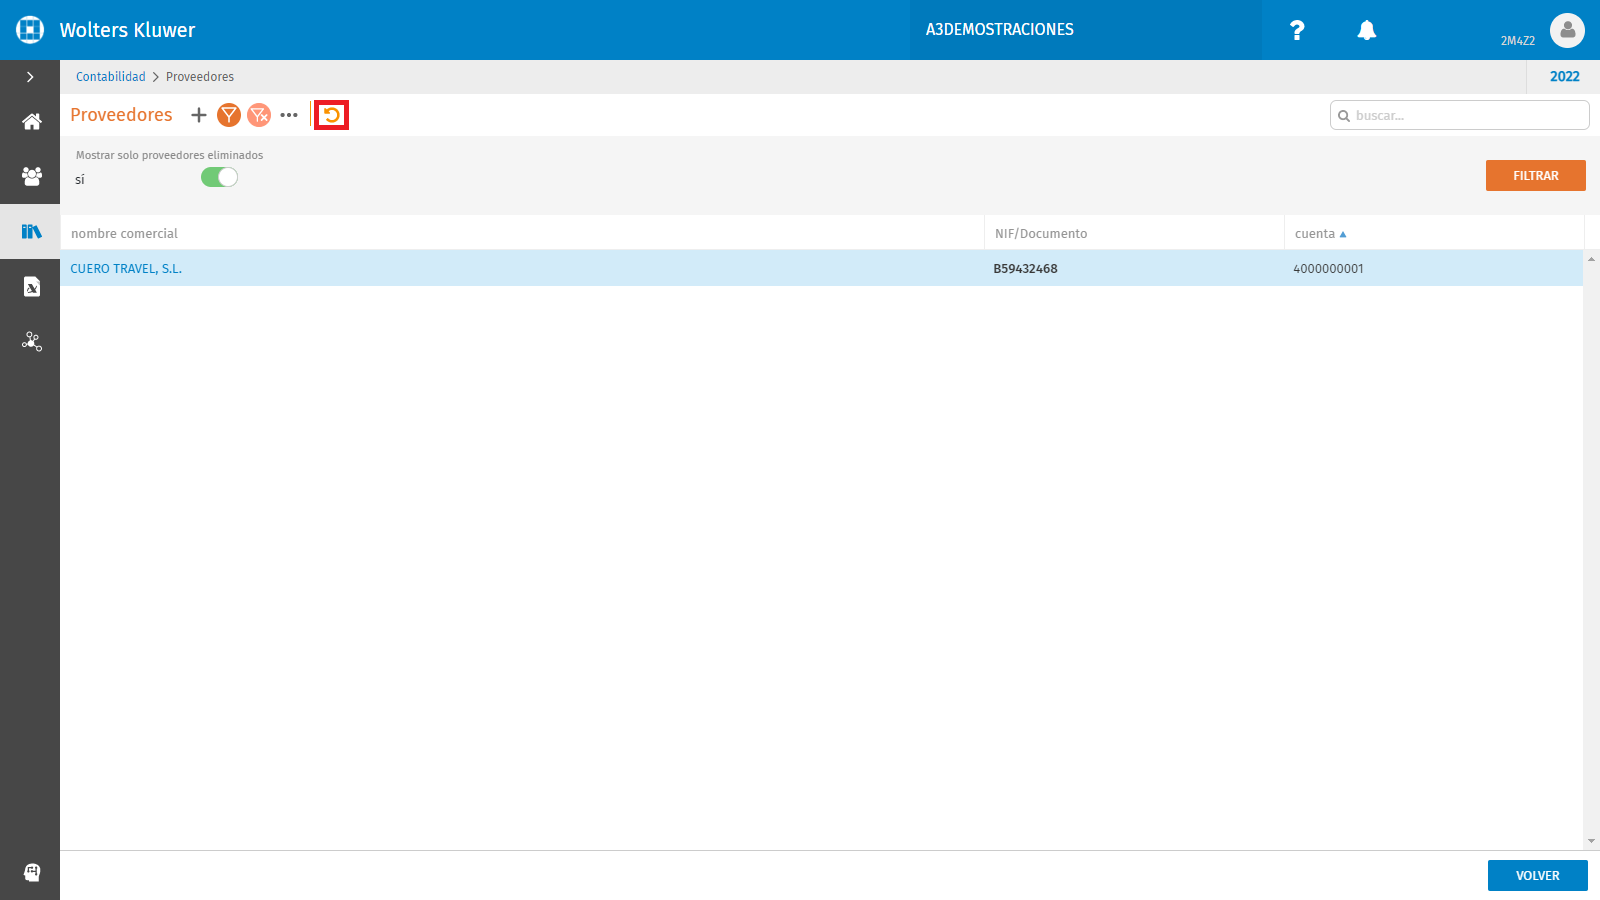The image size is (1600, 900).
Task: Open the people group sidebar icon
Action: (31, 176)
